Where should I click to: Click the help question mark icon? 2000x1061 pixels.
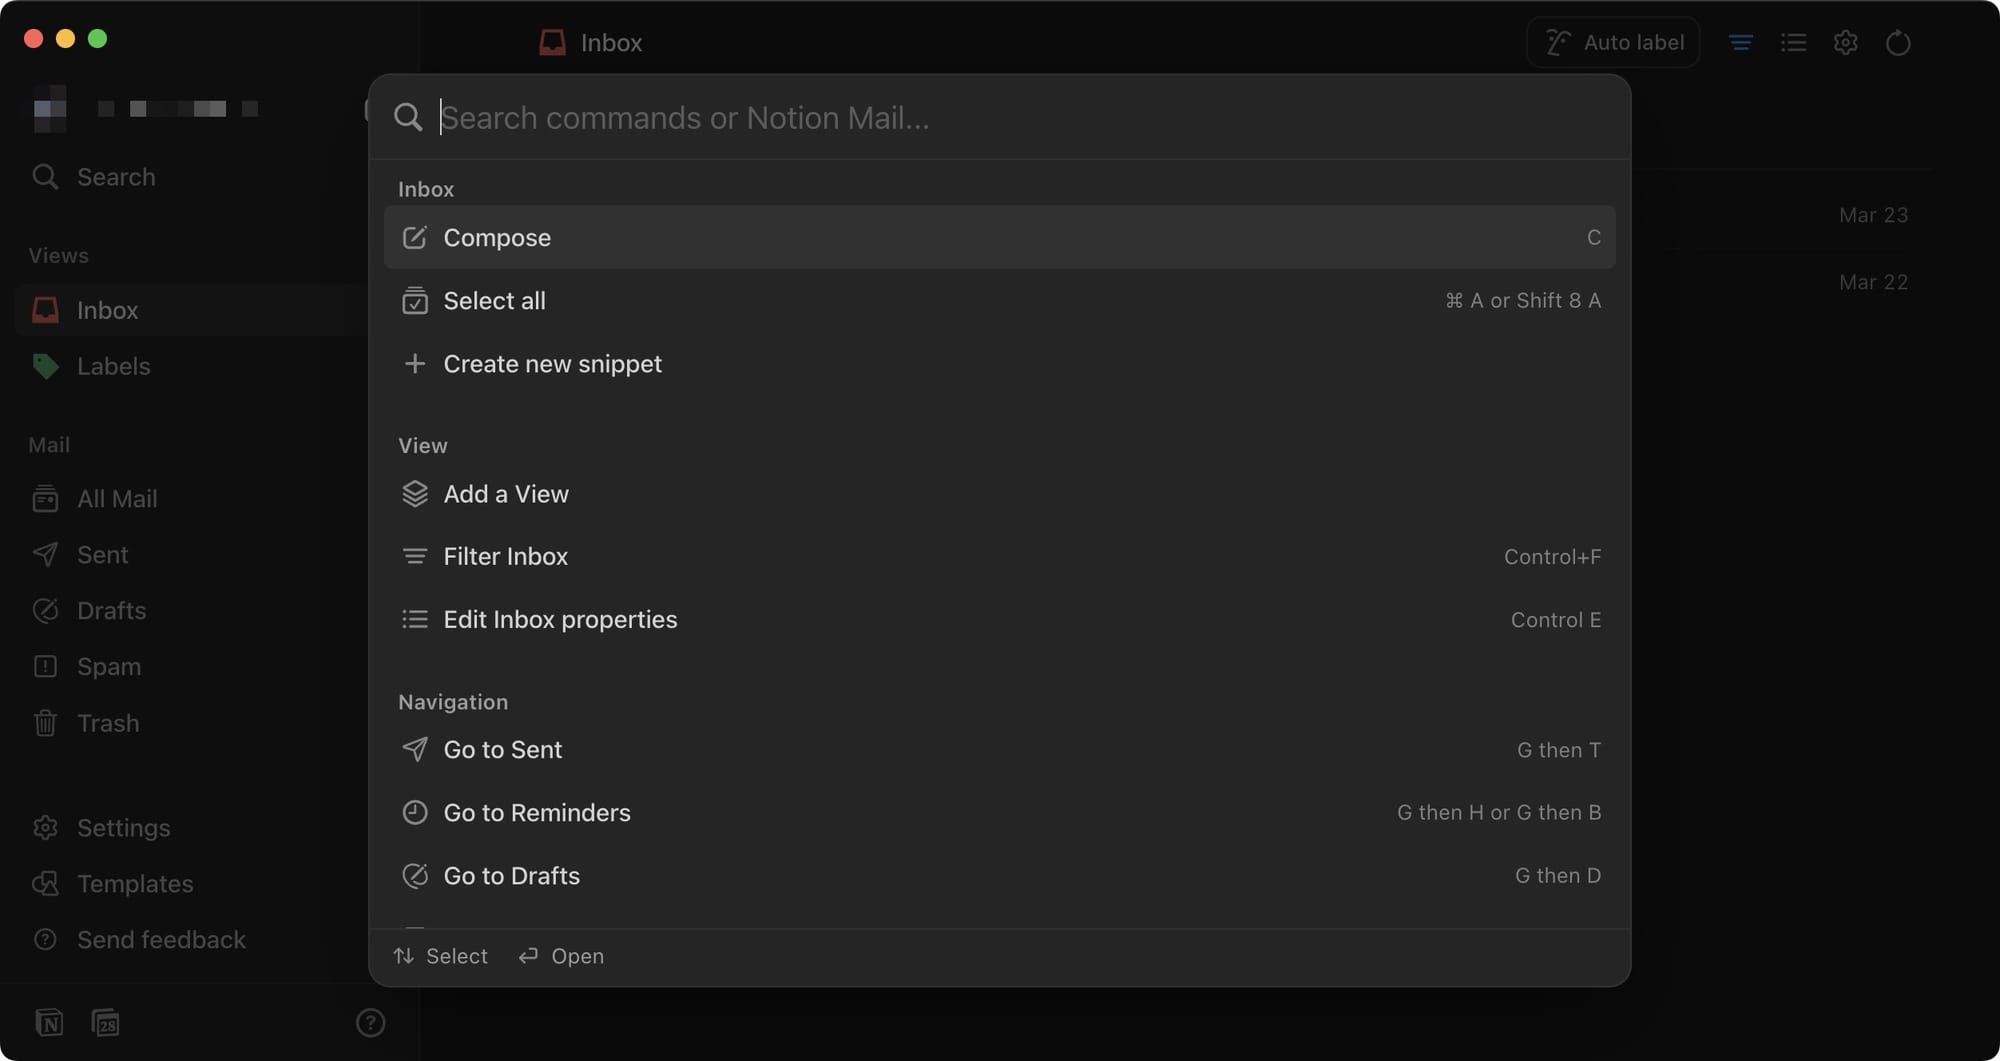tap(370, 1023)
